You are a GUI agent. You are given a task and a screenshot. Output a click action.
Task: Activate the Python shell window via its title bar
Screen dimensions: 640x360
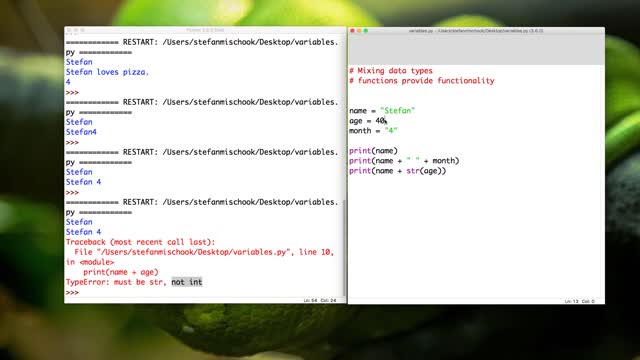click(x=205, y=30)
